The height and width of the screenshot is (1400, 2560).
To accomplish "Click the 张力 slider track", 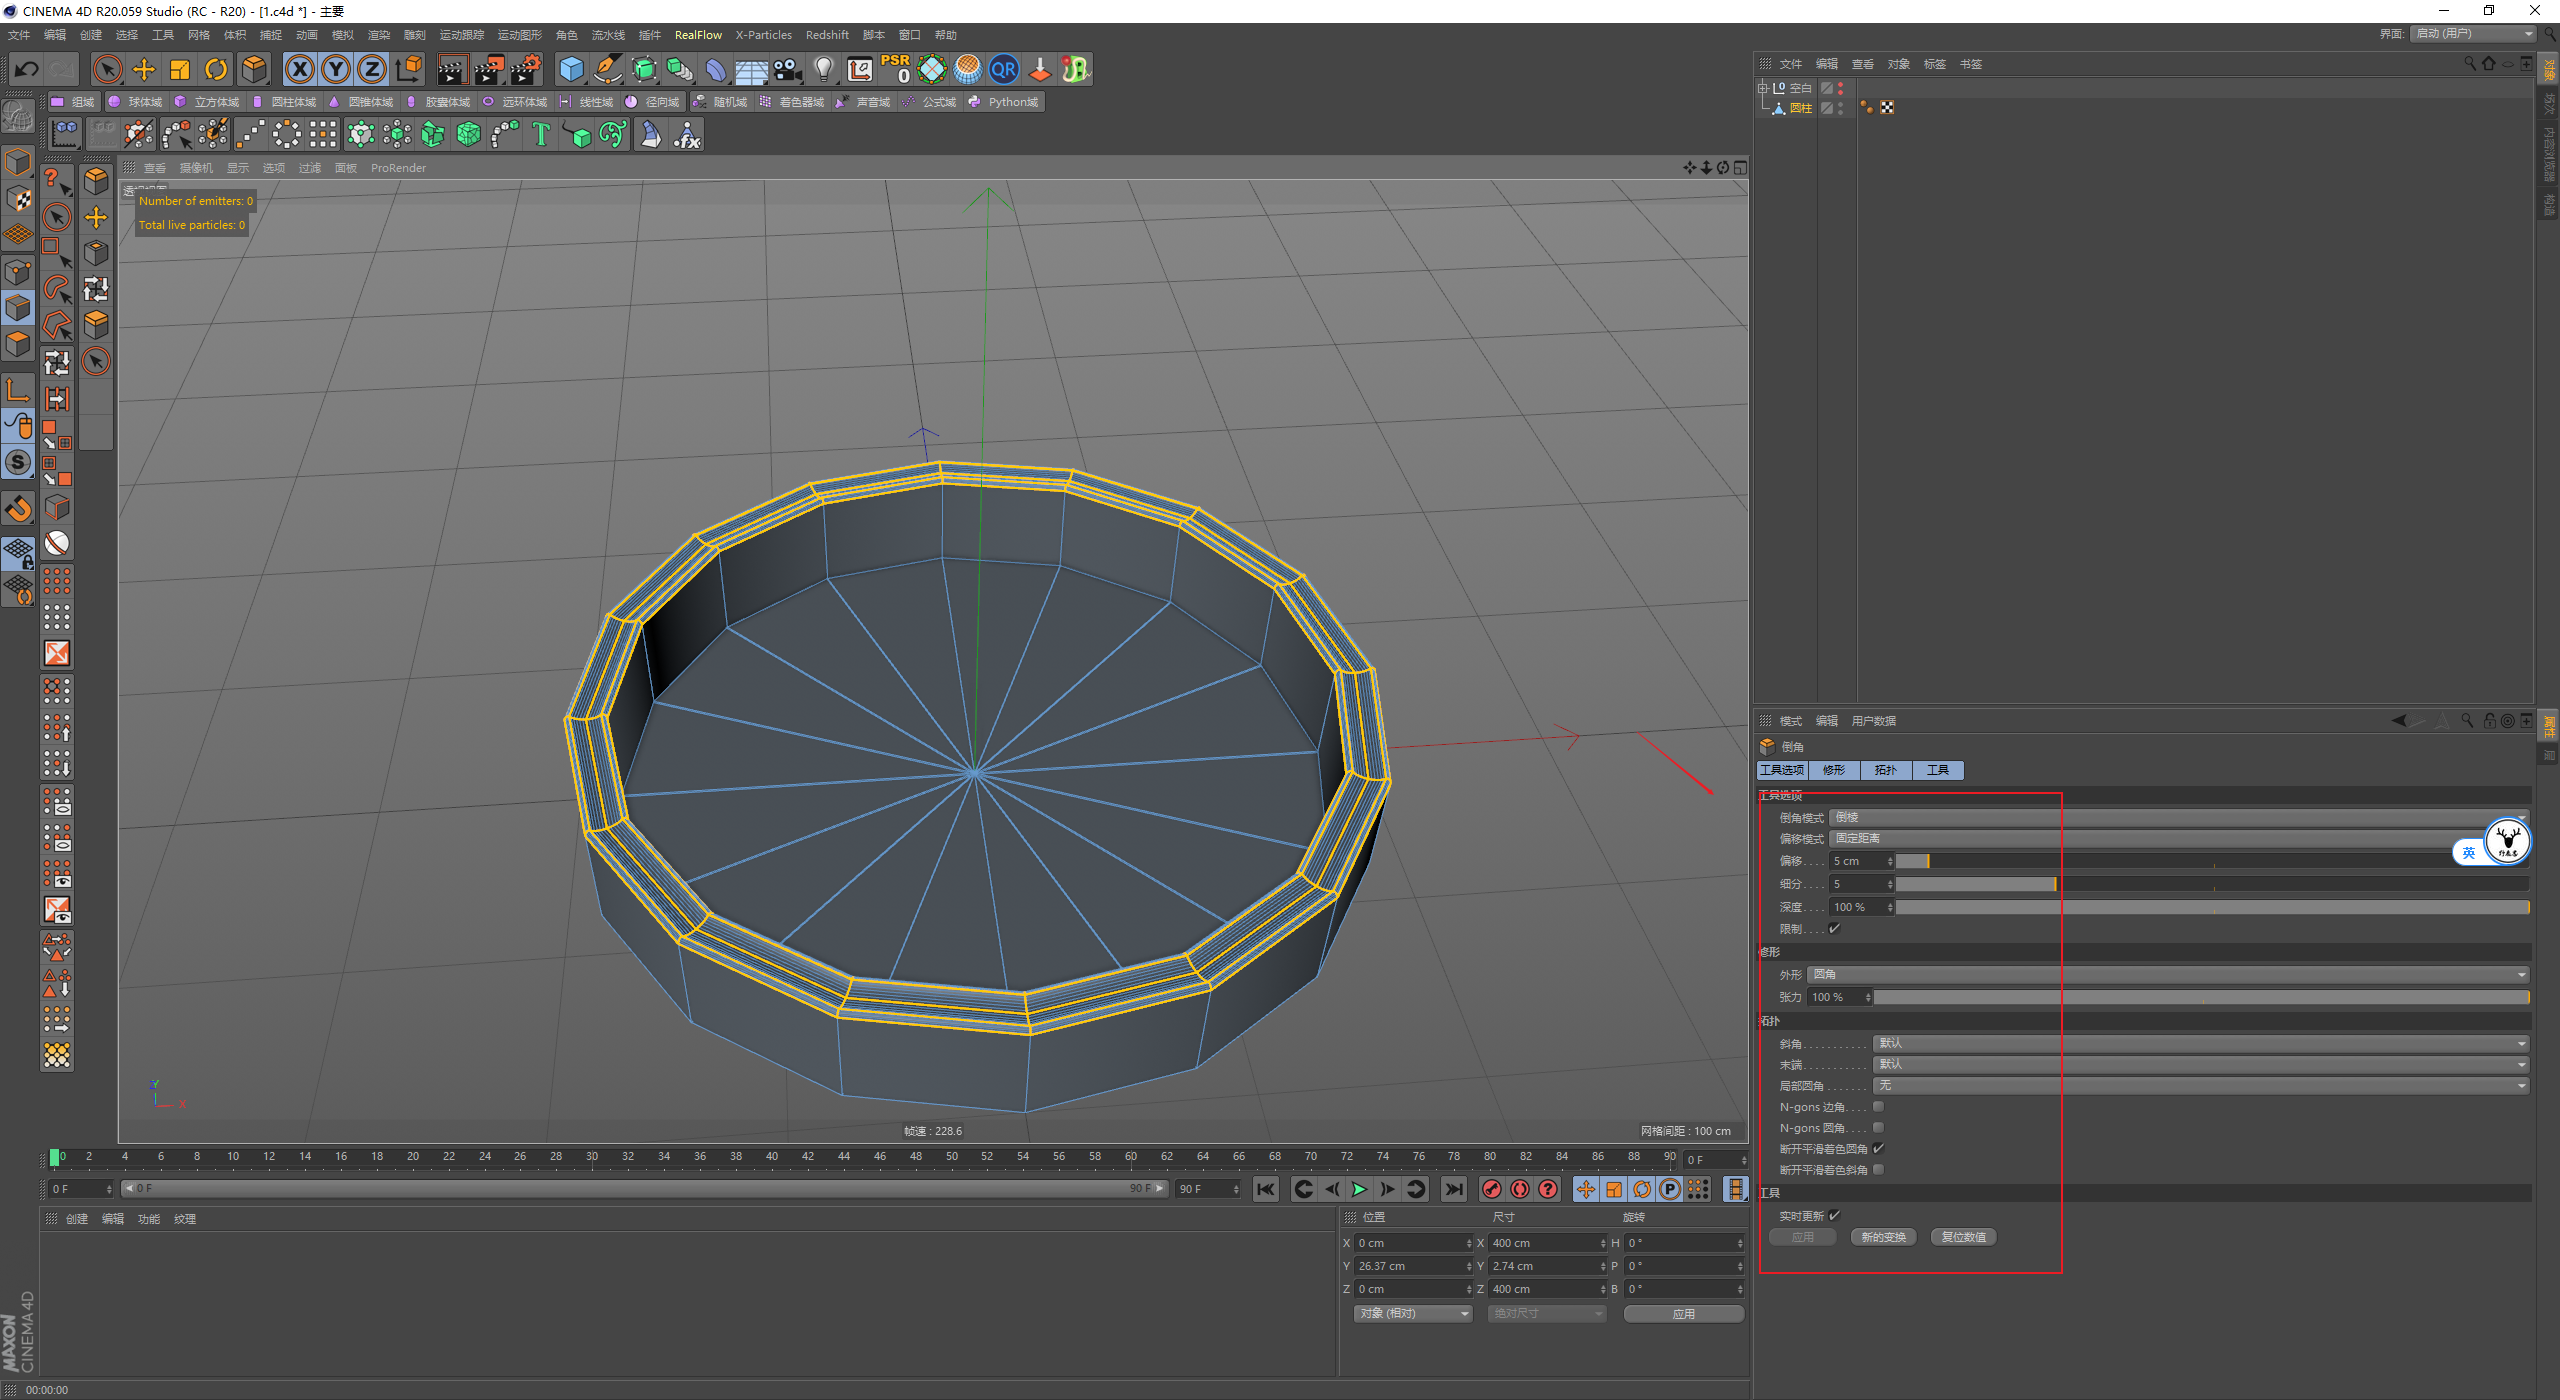I will pos(2201,998).
